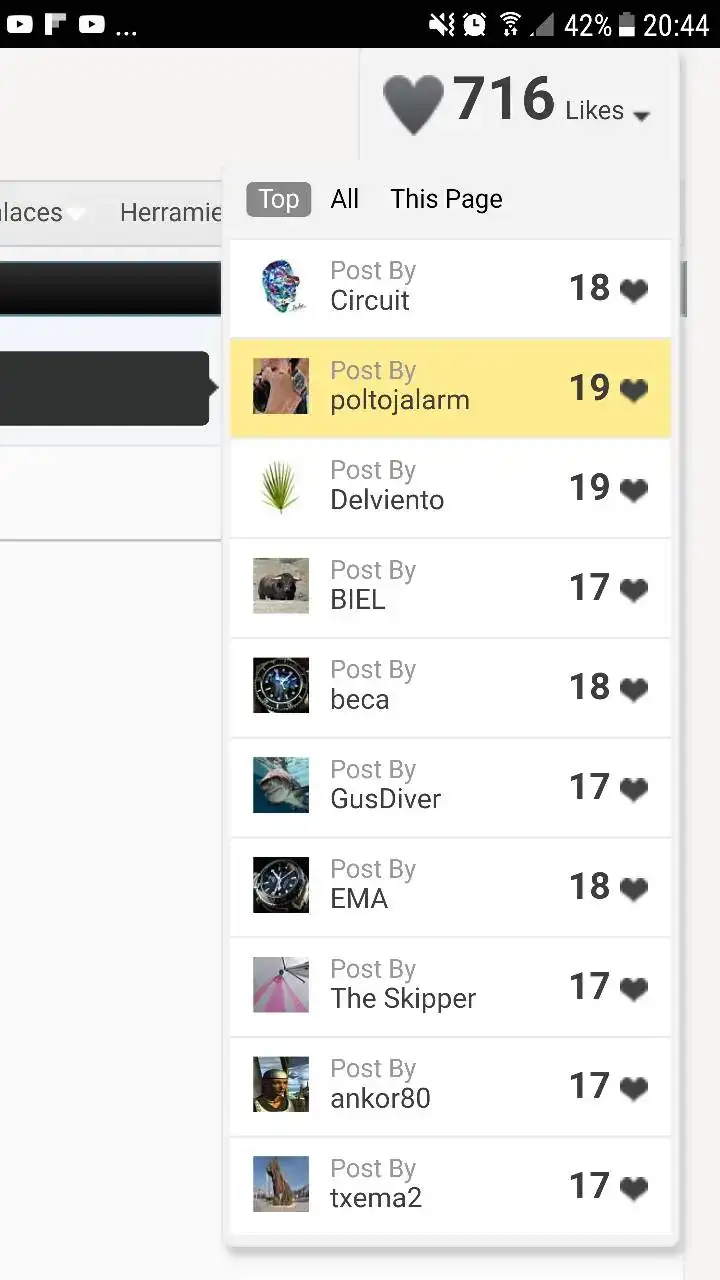
Task: Open the post by BIEL
Action: [x=450, y=587]
